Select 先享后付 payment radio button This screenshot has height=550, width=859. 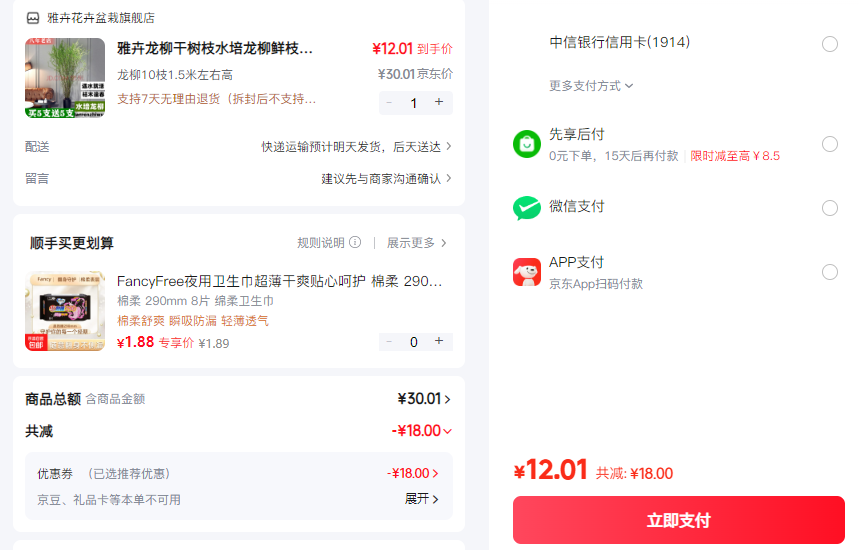(829, 144)
